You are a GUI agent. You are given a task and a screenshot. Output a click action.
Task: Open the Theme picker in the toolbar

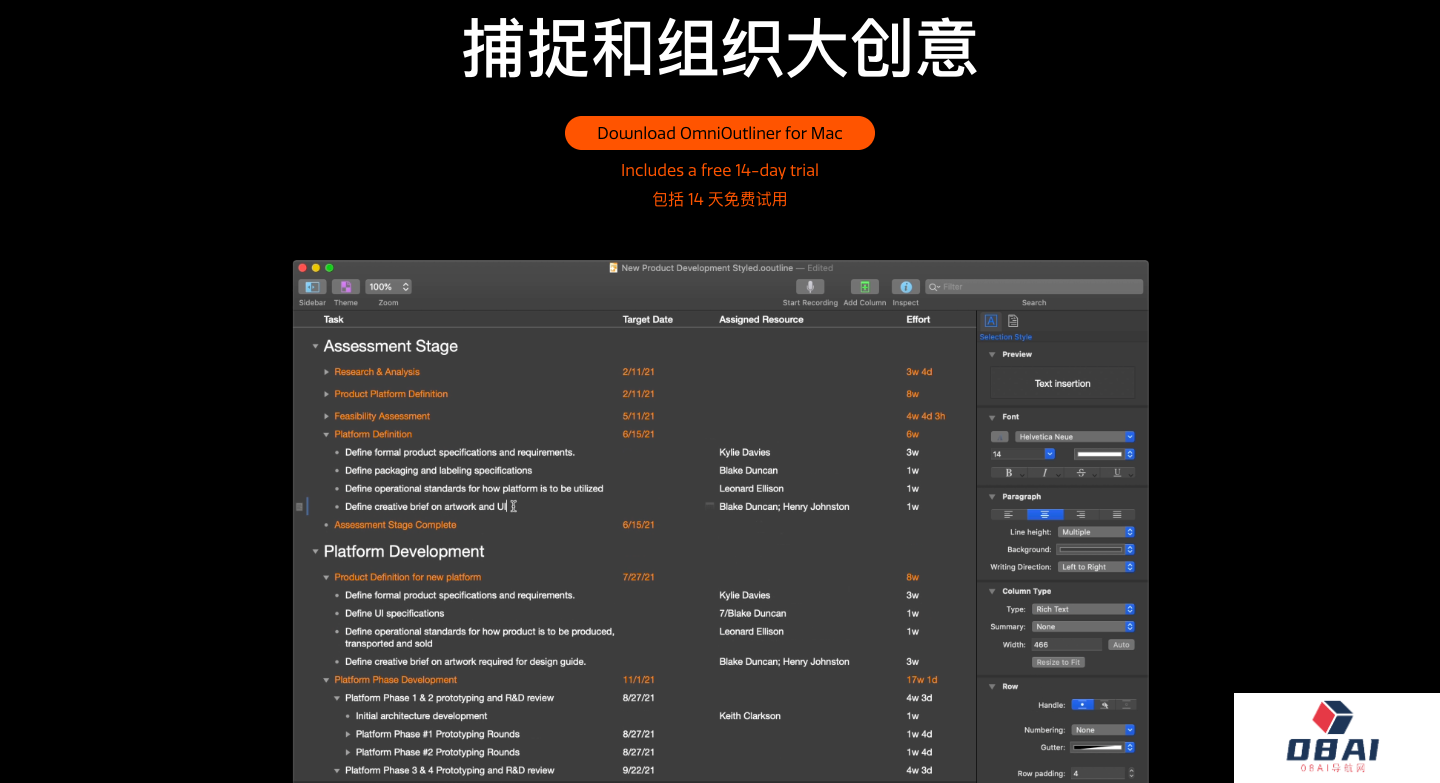coord(345,287)
